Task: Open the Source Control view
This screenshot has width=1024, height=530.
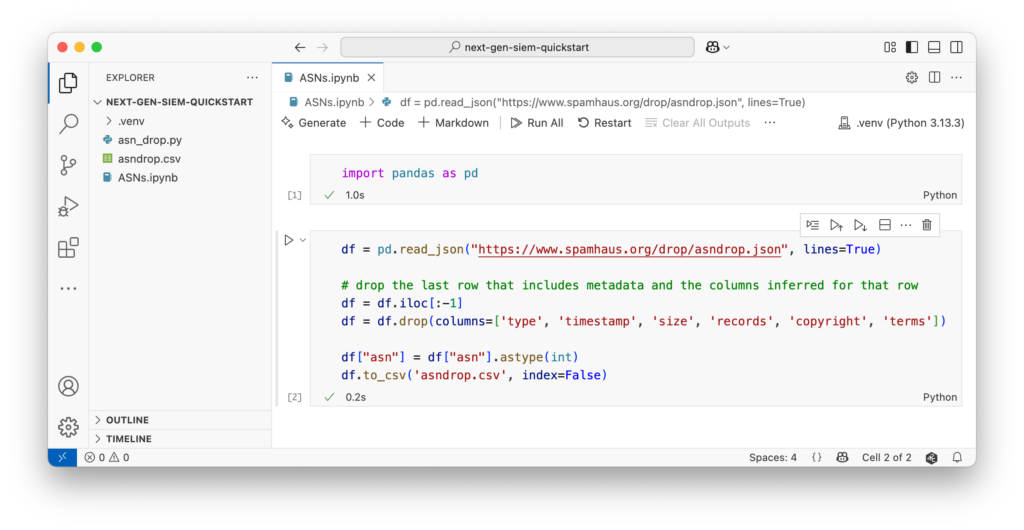Action: tap(68, 165)
